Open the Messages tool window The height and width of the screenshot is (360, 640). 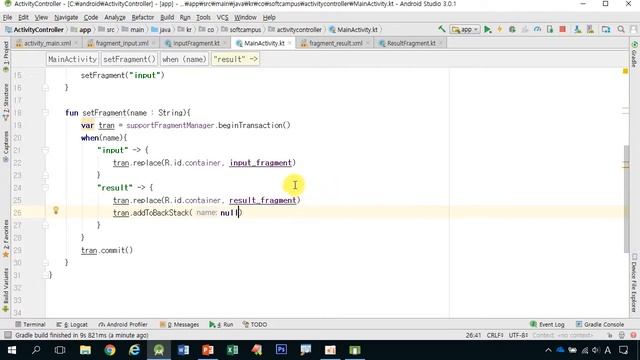click(x=179, y=324)
